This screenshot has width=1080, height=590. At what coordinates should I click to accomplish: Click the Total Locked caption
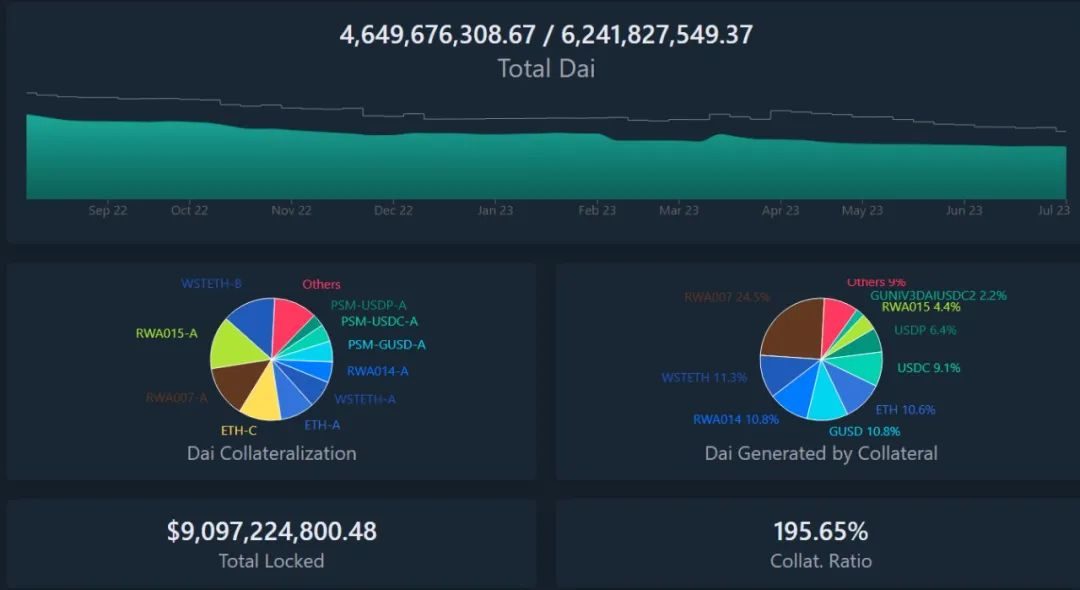[x=271, y=561]
